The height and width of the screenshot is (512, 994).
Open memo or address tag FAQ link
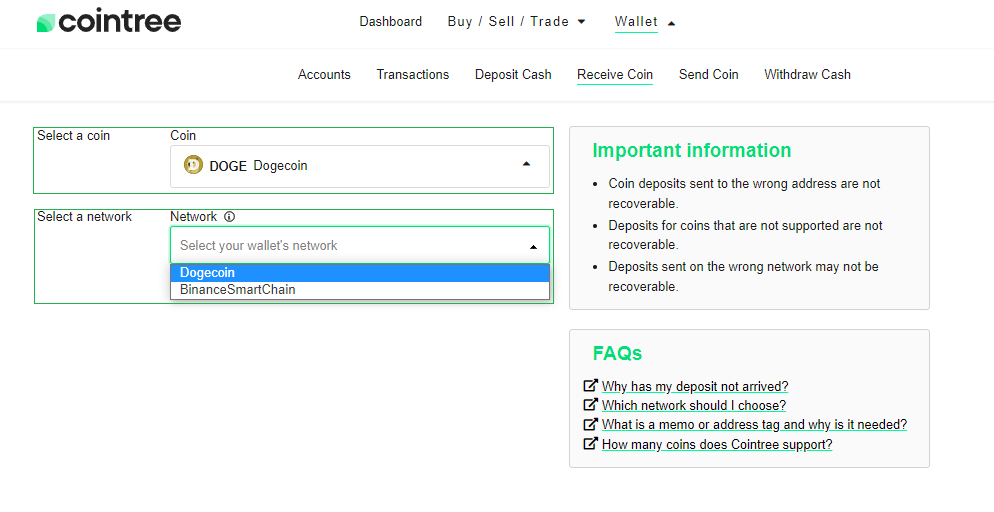pos(754,425)
